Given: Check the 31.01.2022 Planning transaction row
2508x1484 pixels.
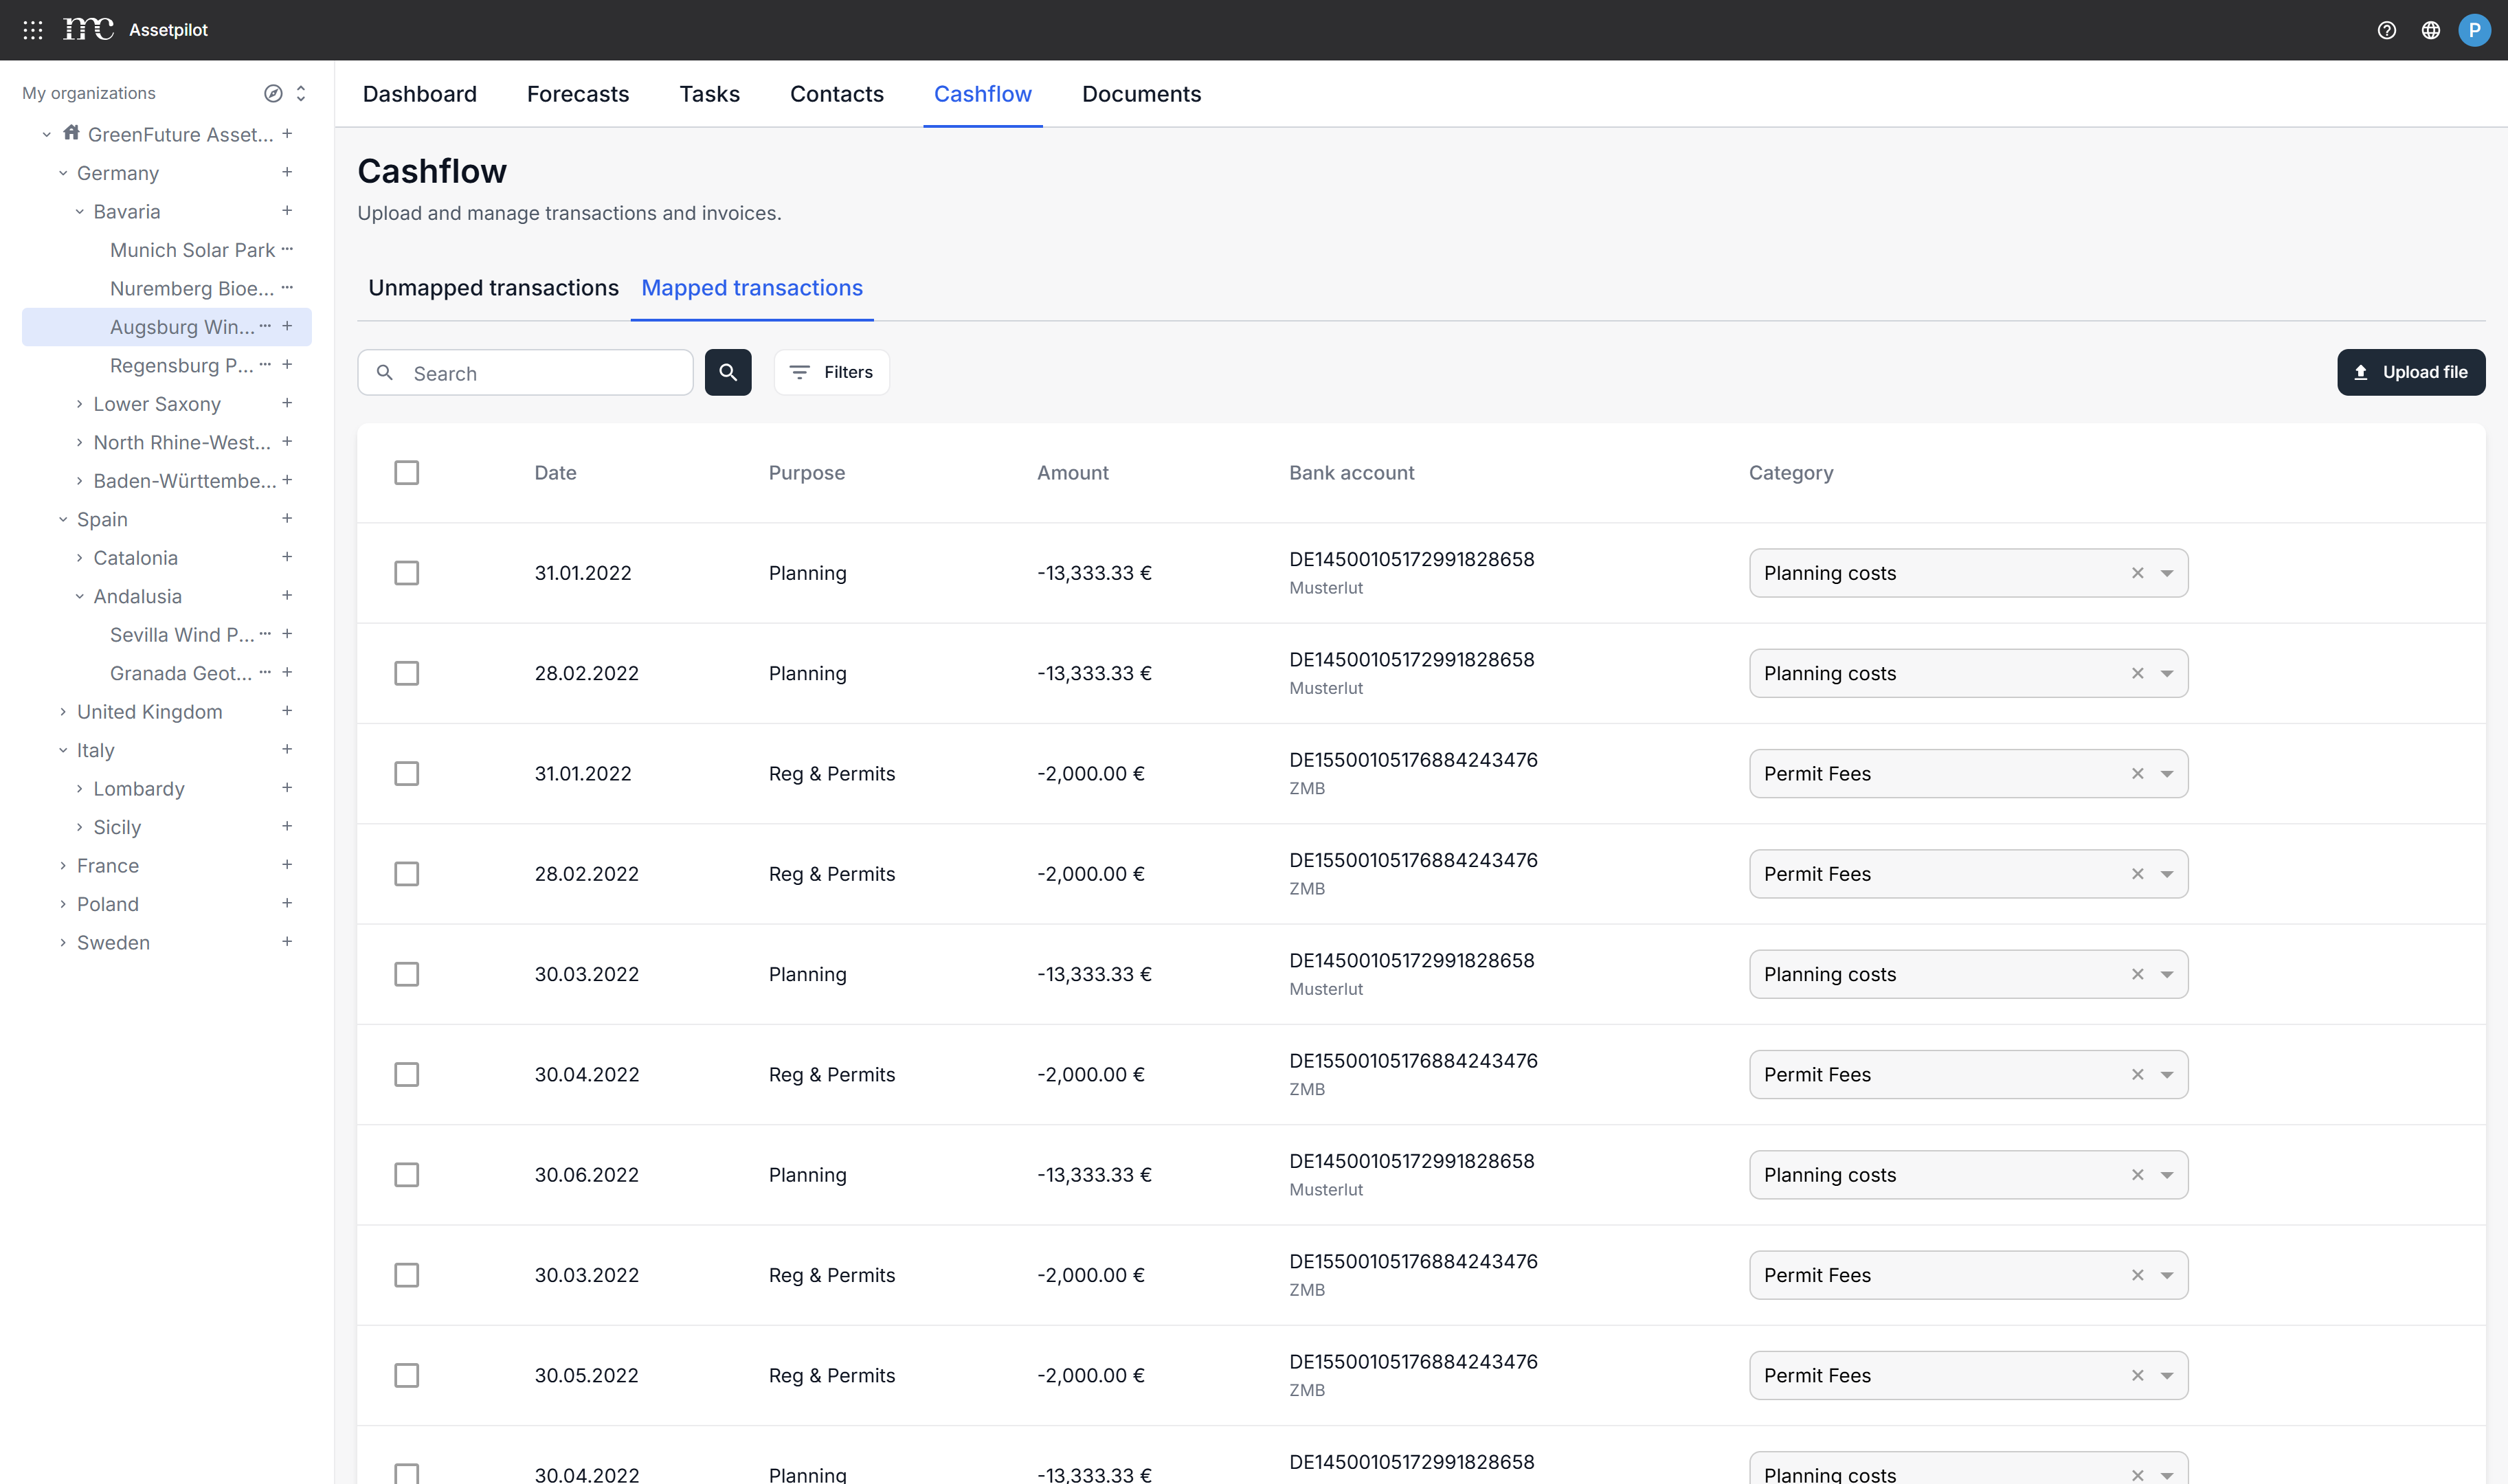Looking at the screenshot, I should tap(406, 573).
